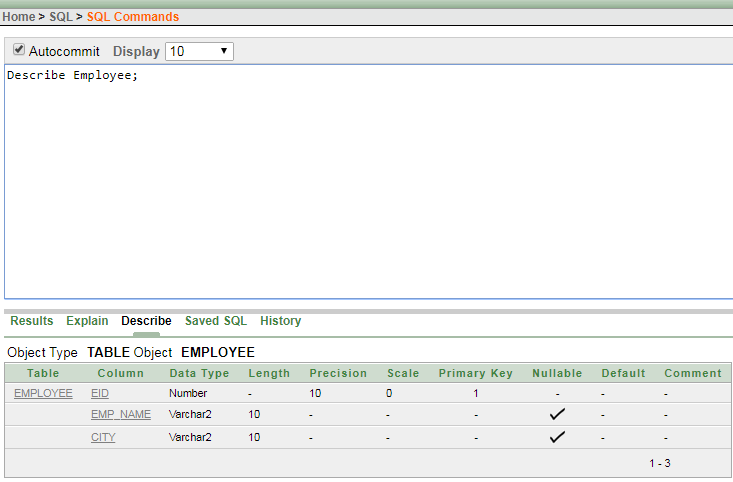Toggle the Autocommit checkbox

tap(19, 50)
